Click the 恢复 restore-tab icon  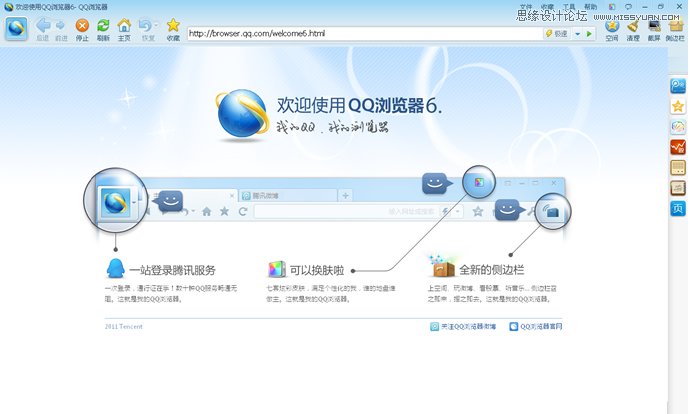(144, 26)
